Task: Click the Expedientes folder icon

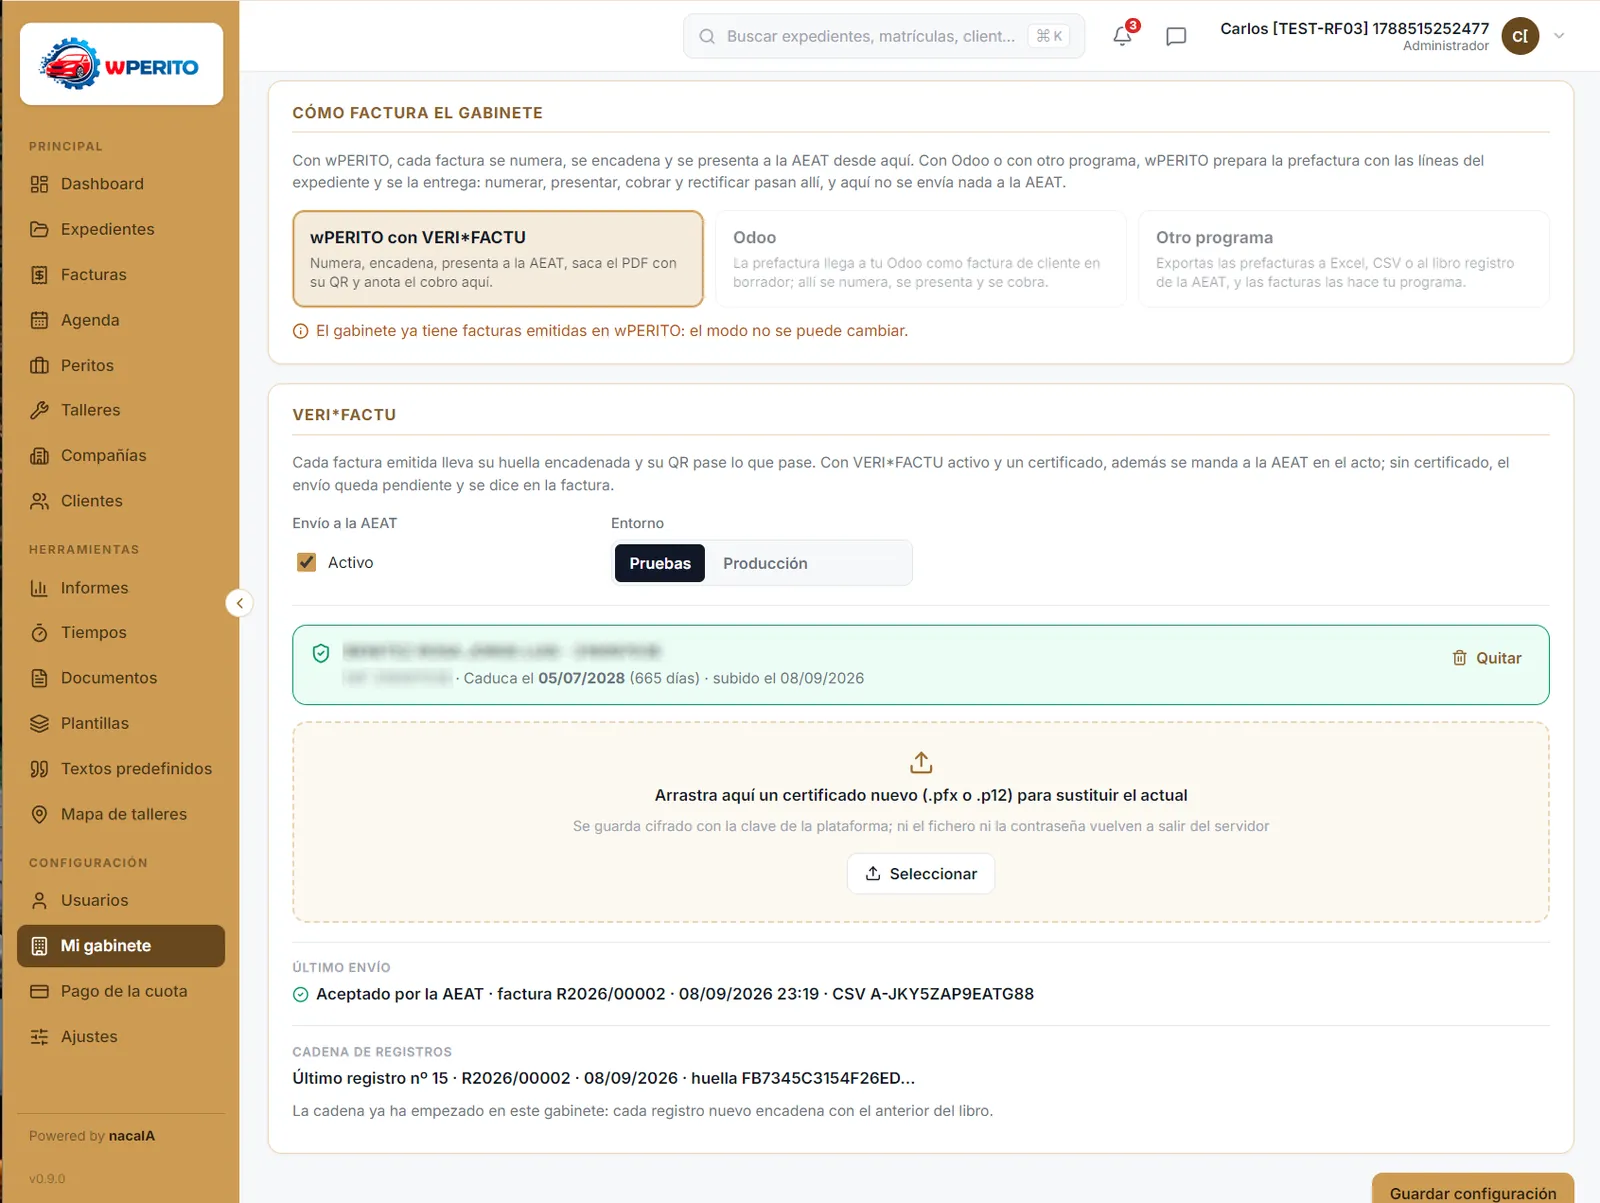Action: point(39,229)
